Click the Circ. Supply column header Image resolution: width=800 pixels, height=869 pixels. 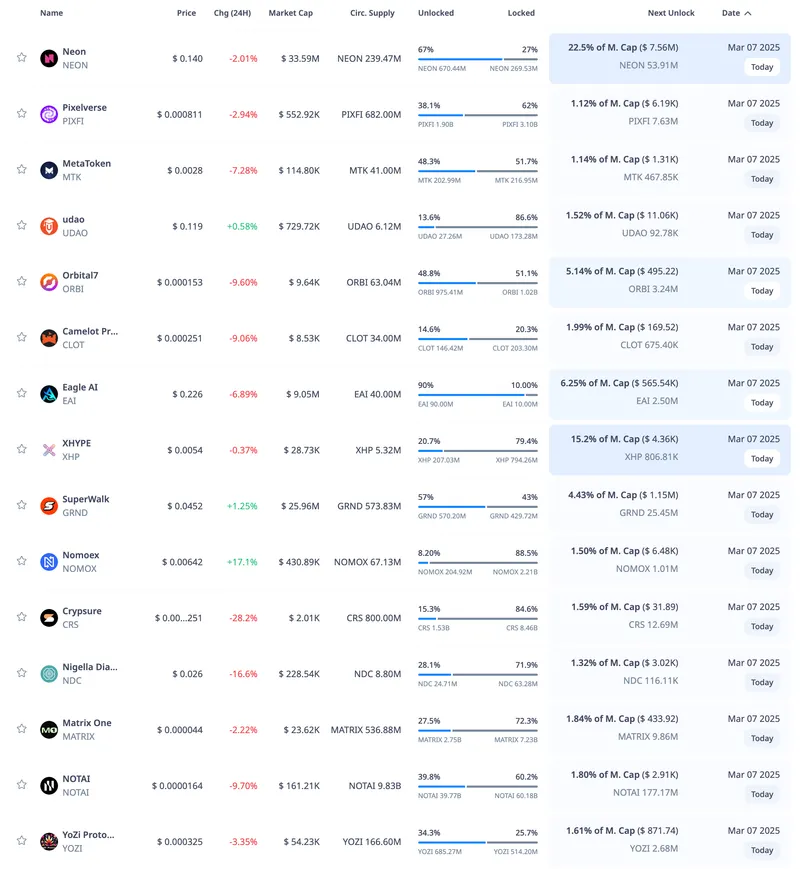point(372,13)
